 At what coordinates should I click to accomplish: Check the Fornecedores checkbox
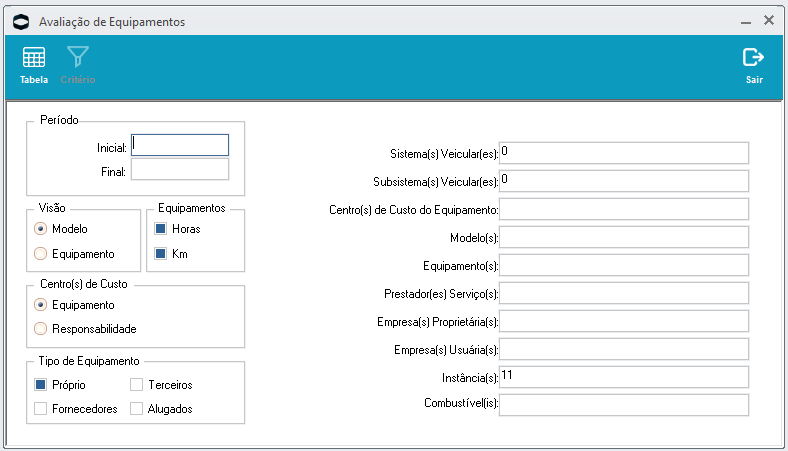tap(41, 408)
